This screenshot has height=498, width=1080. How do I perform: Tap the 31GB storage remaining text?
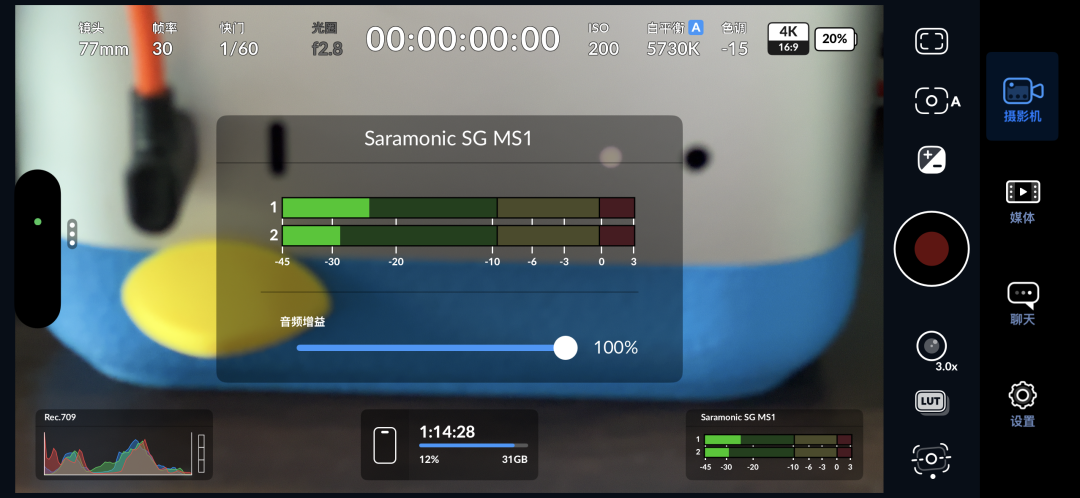(x=515, y=459)
